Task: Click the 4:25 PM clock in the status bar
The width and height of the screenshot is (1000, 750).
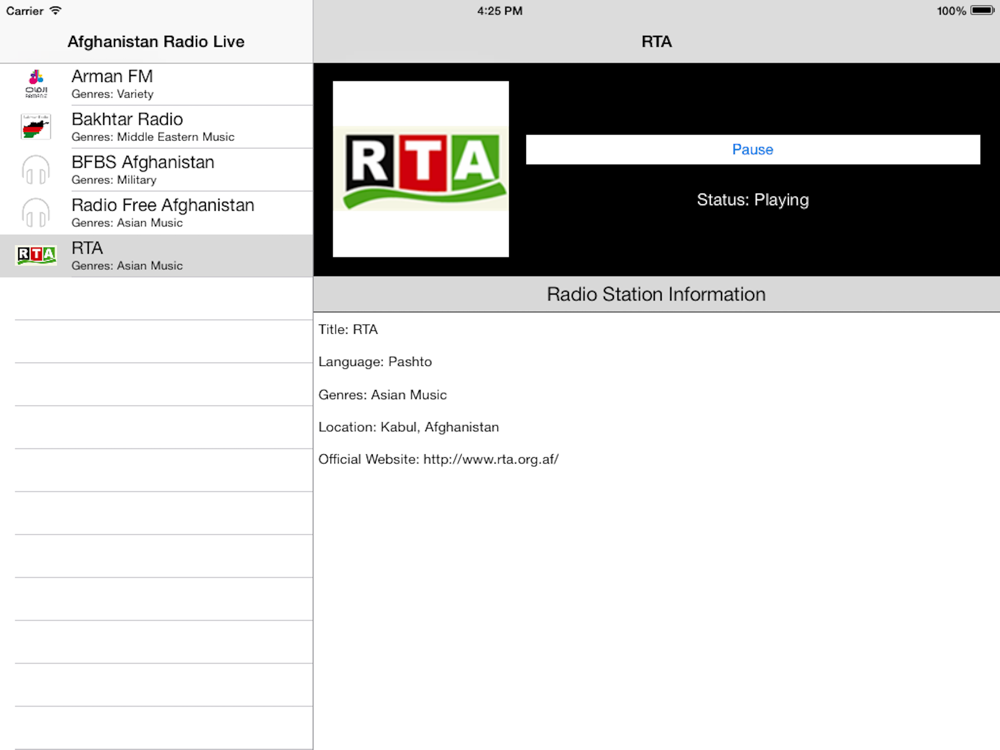Action: (x=500, y=11)
